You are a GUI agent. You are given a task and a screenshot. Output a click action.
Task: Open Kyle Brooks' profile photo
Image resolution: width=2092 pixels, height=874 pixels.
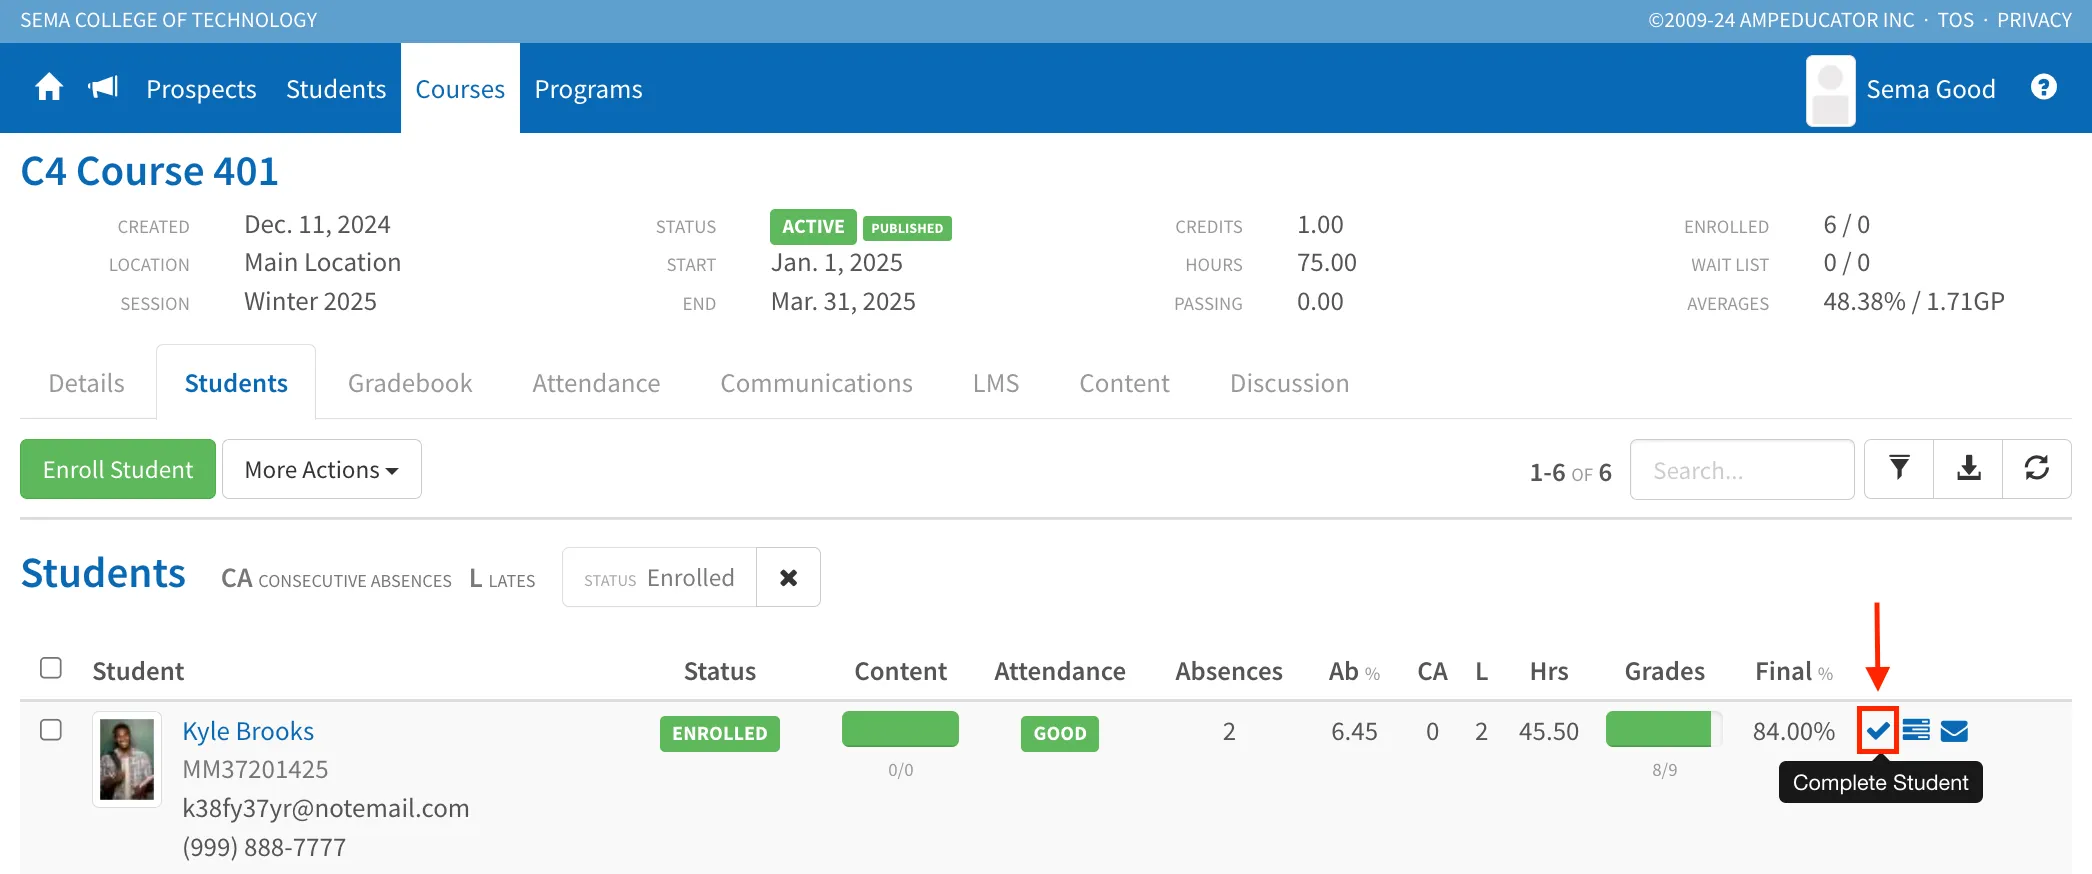point(127,759)
